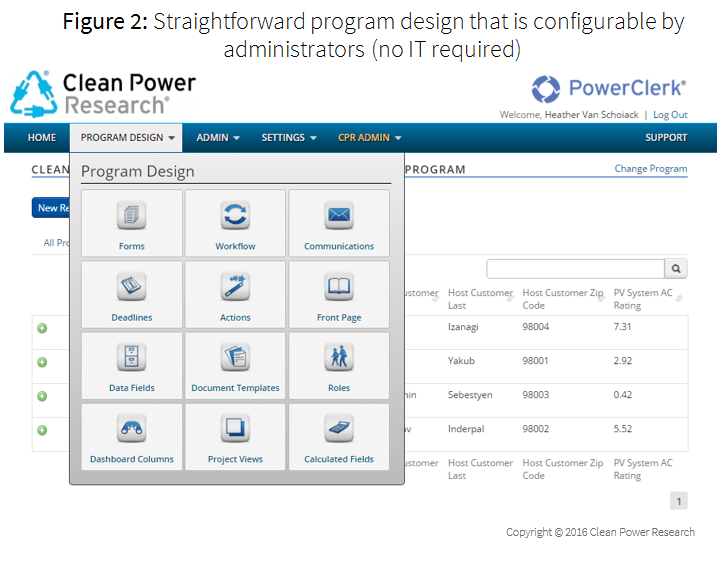Select the Izanagi last name cell

[x=463, y=327]
